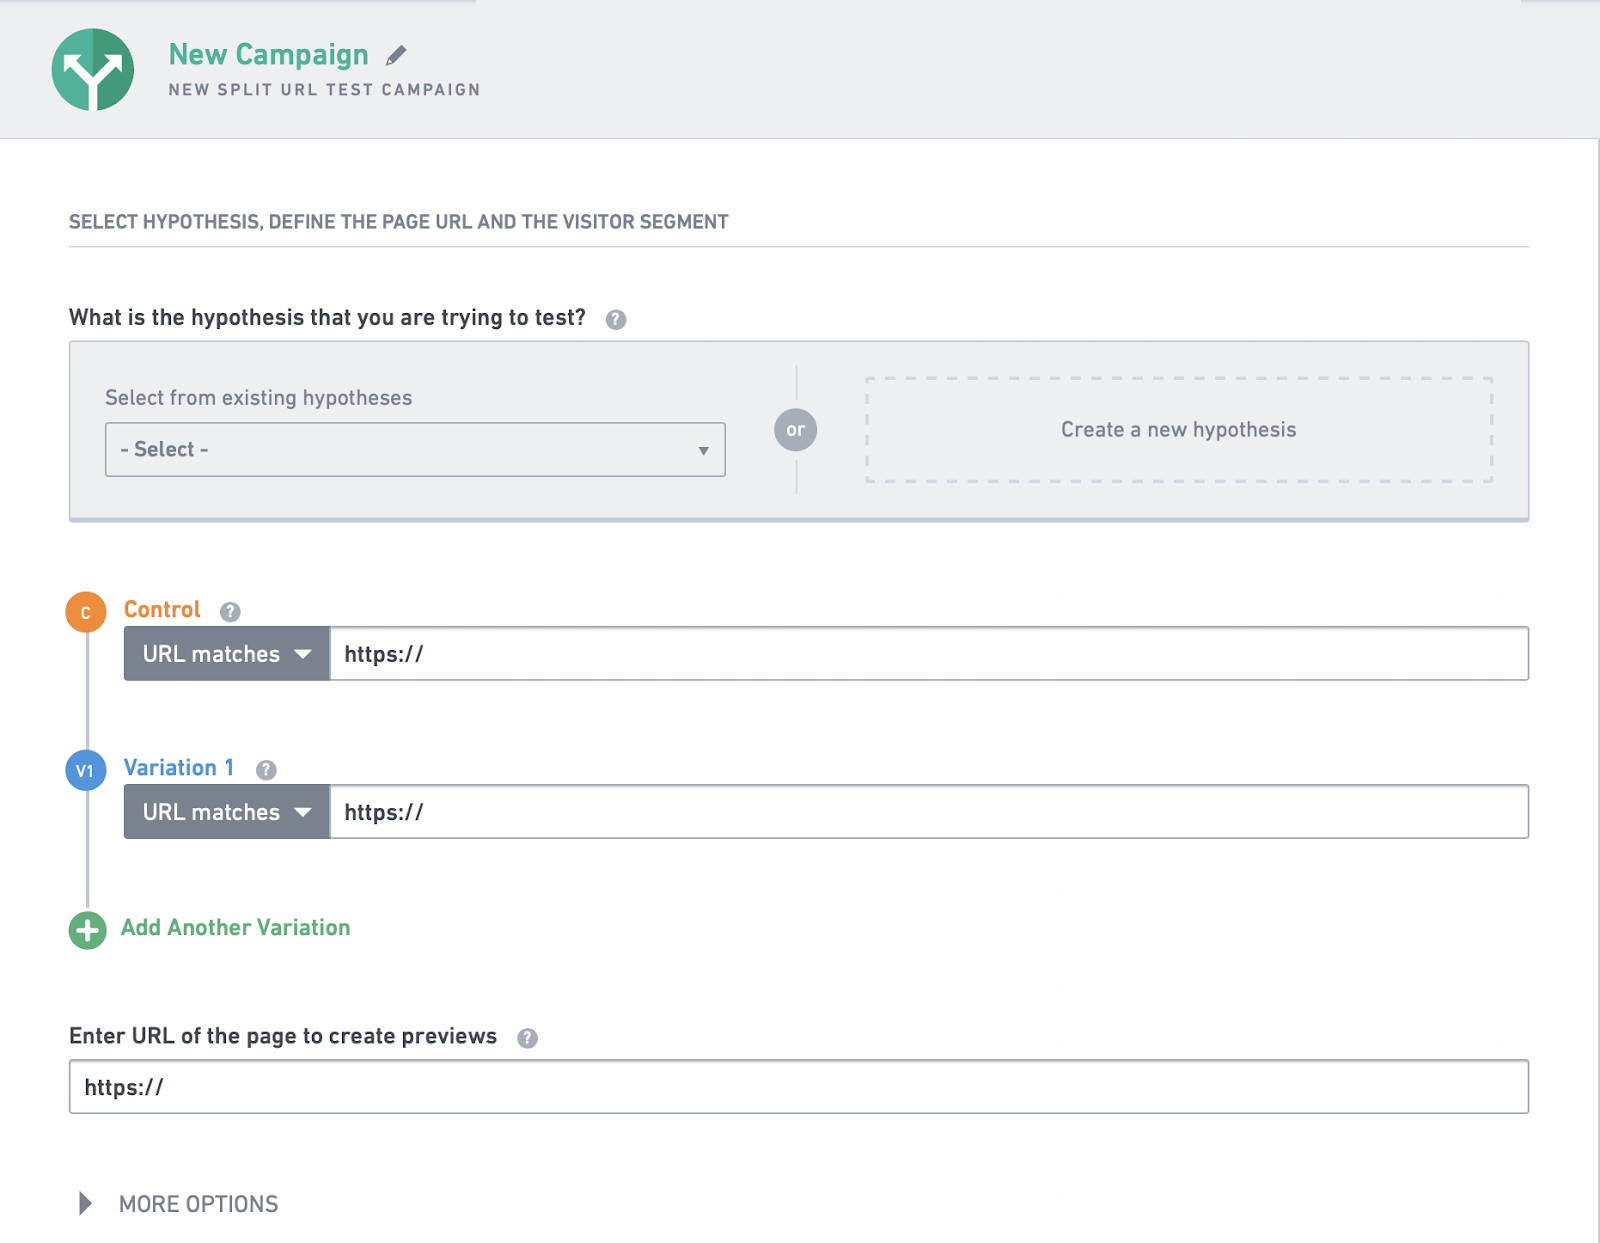Open Control URL matches dropdown
Screen dimensions: 1600x1243
[x=227, y=654]
